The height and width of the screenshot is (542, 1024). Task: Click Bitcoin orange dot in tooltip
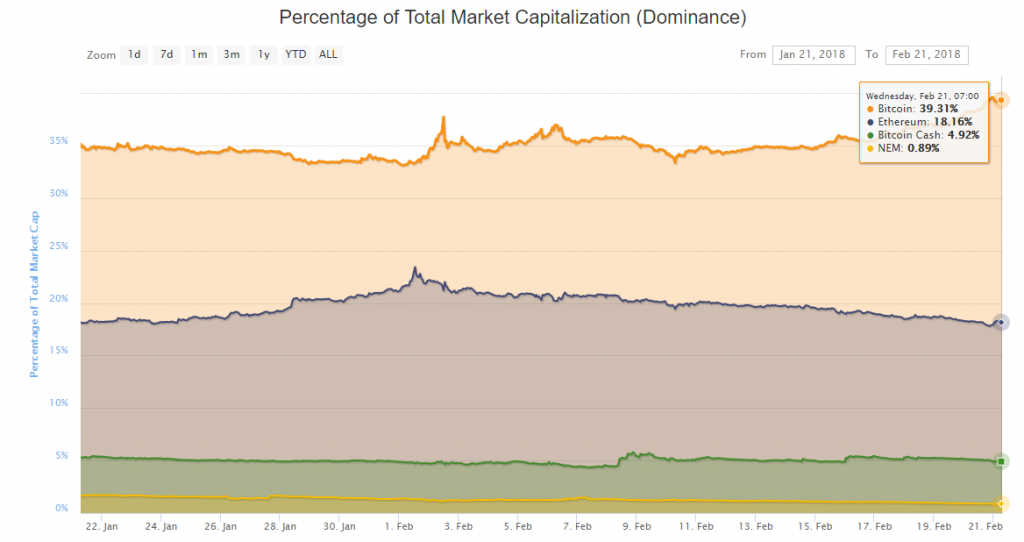click(x=870, y=109)
